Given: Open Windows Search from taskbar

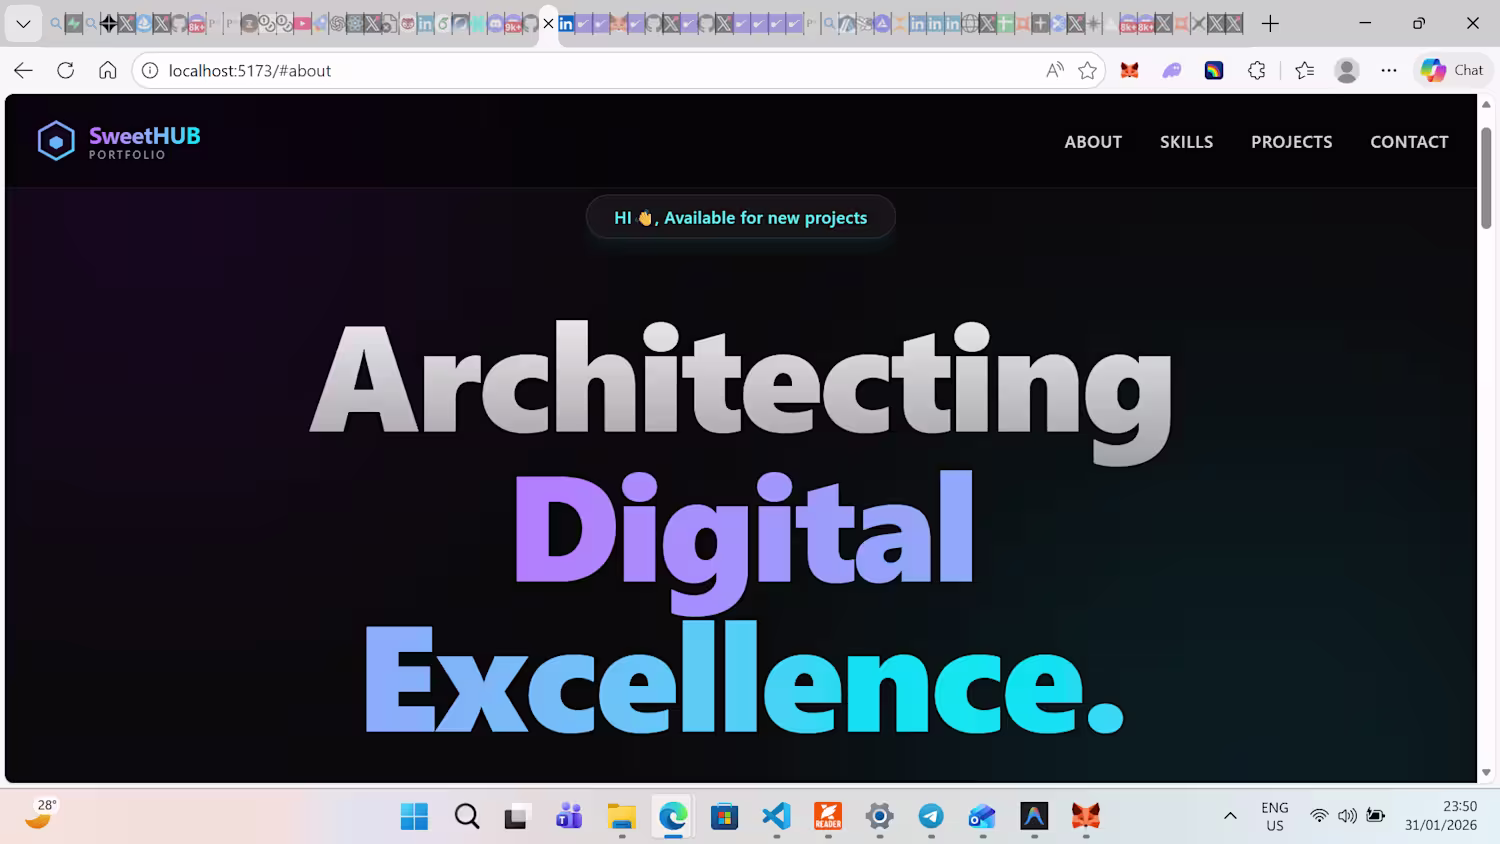Looking at the screenshot, I should click(x=466, y=816).
